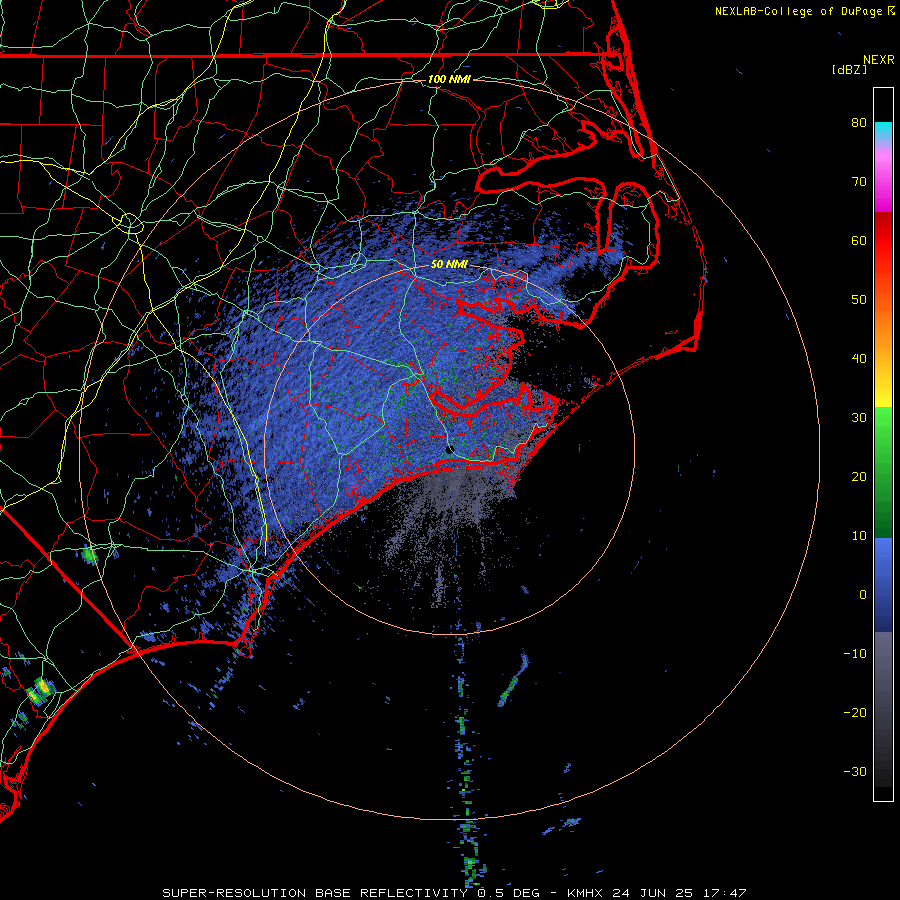Viewport: 900px width, 900px height.
Task: Click the green band of the color scale
Action: (883, 472)
